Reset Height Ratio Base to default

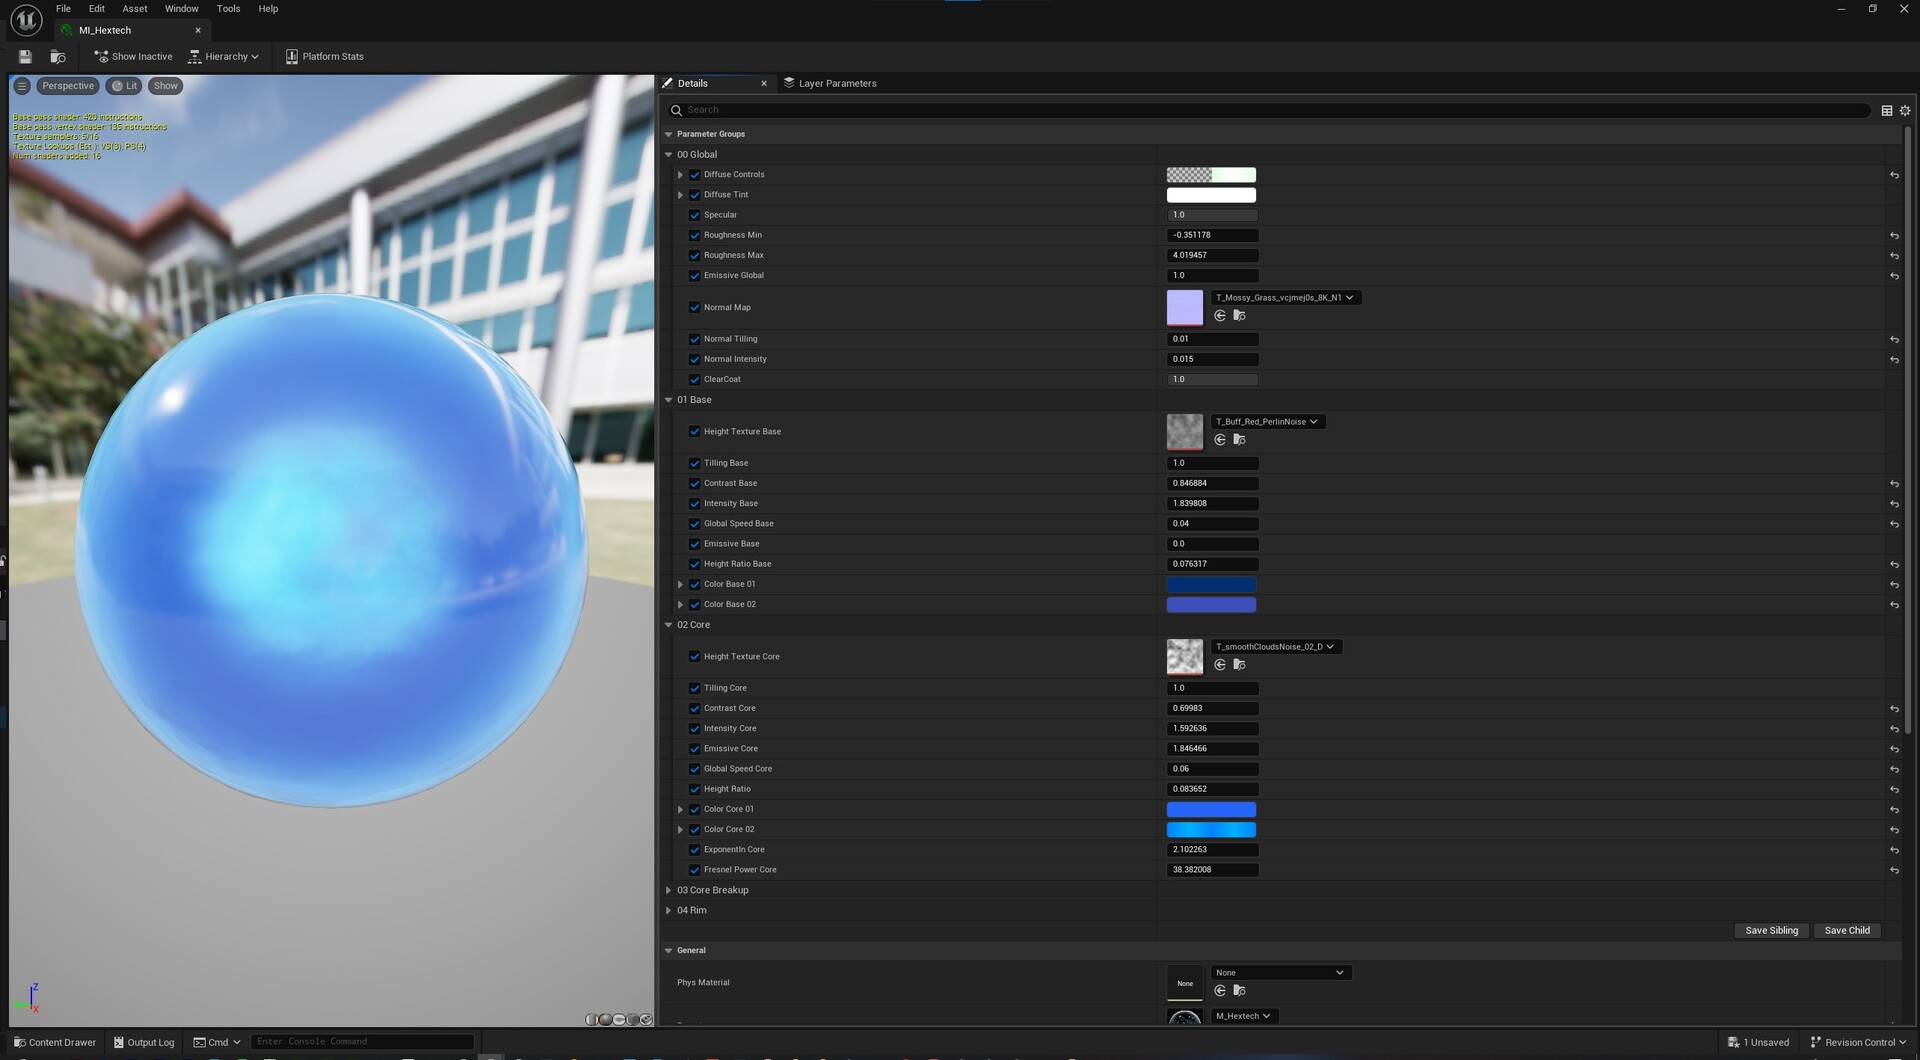pos(1894,565)
